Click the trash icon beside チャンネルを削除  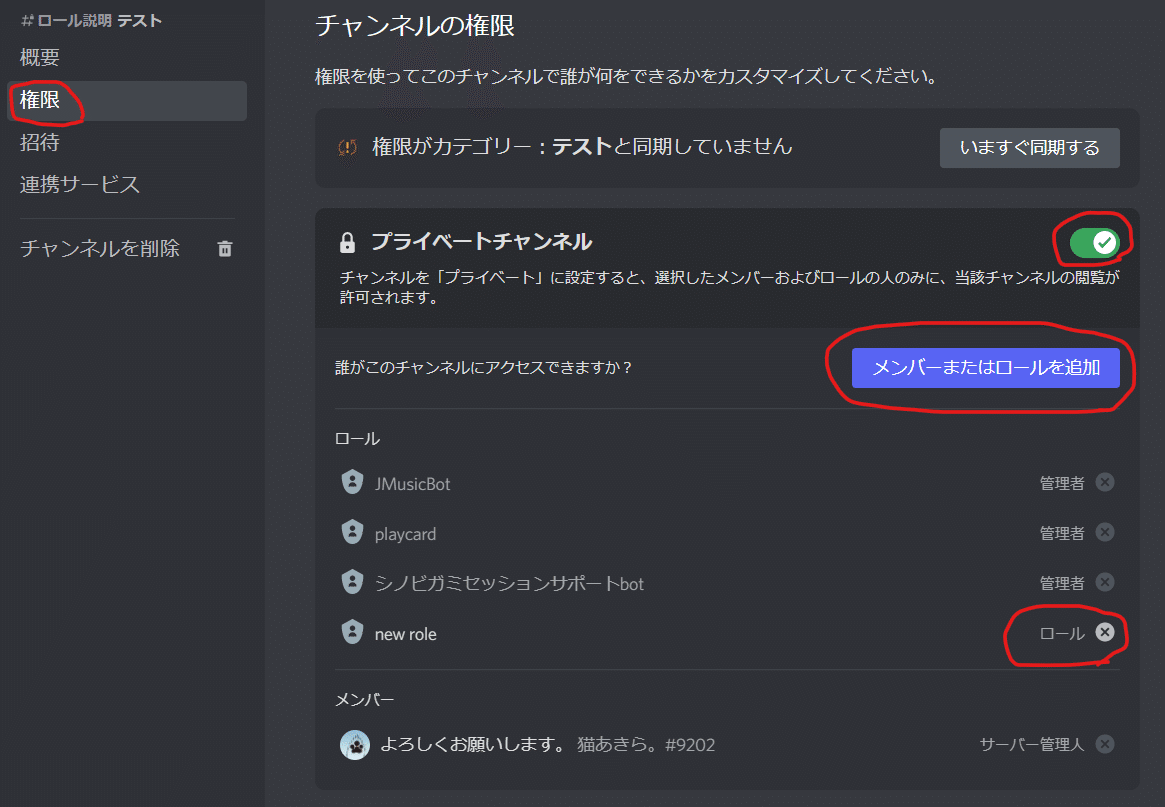coord(224,248)
